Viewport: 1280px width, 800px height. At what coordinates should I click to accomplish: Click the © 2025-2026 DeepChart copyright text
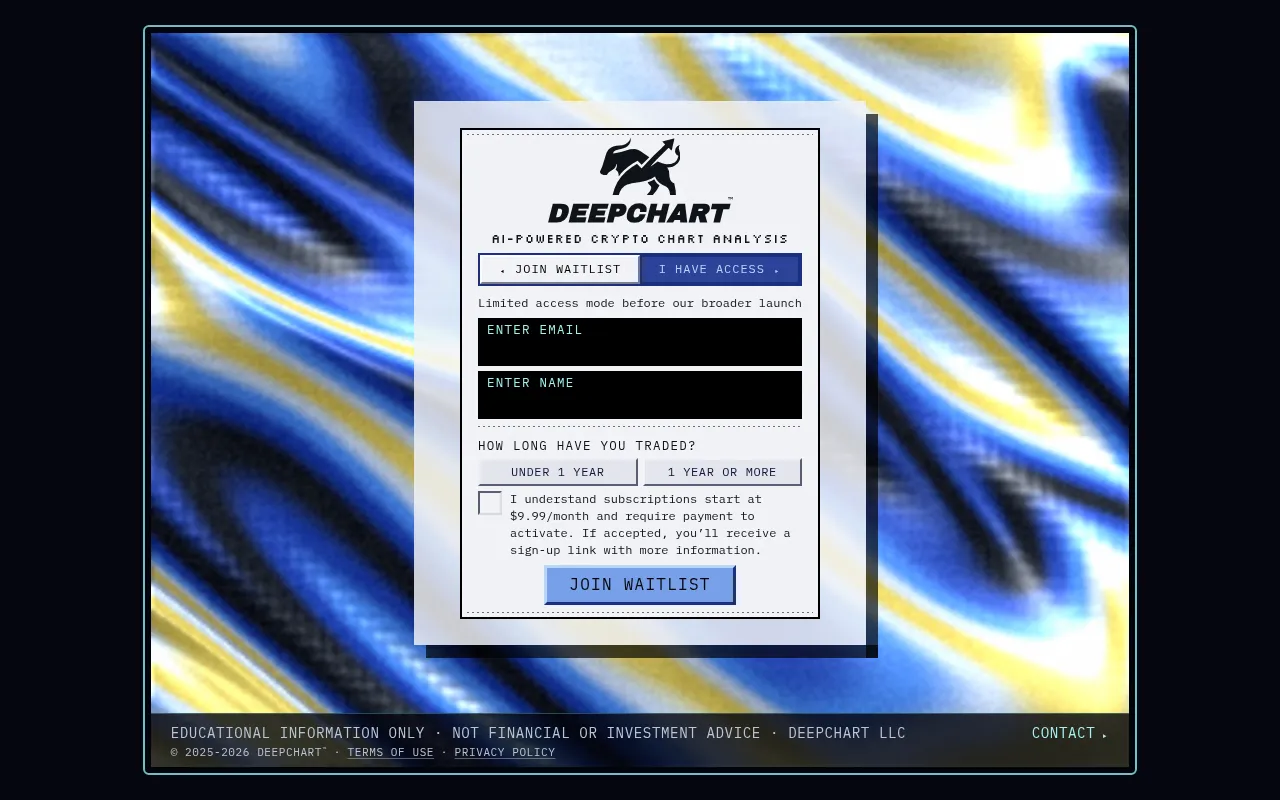coord(249,752)
